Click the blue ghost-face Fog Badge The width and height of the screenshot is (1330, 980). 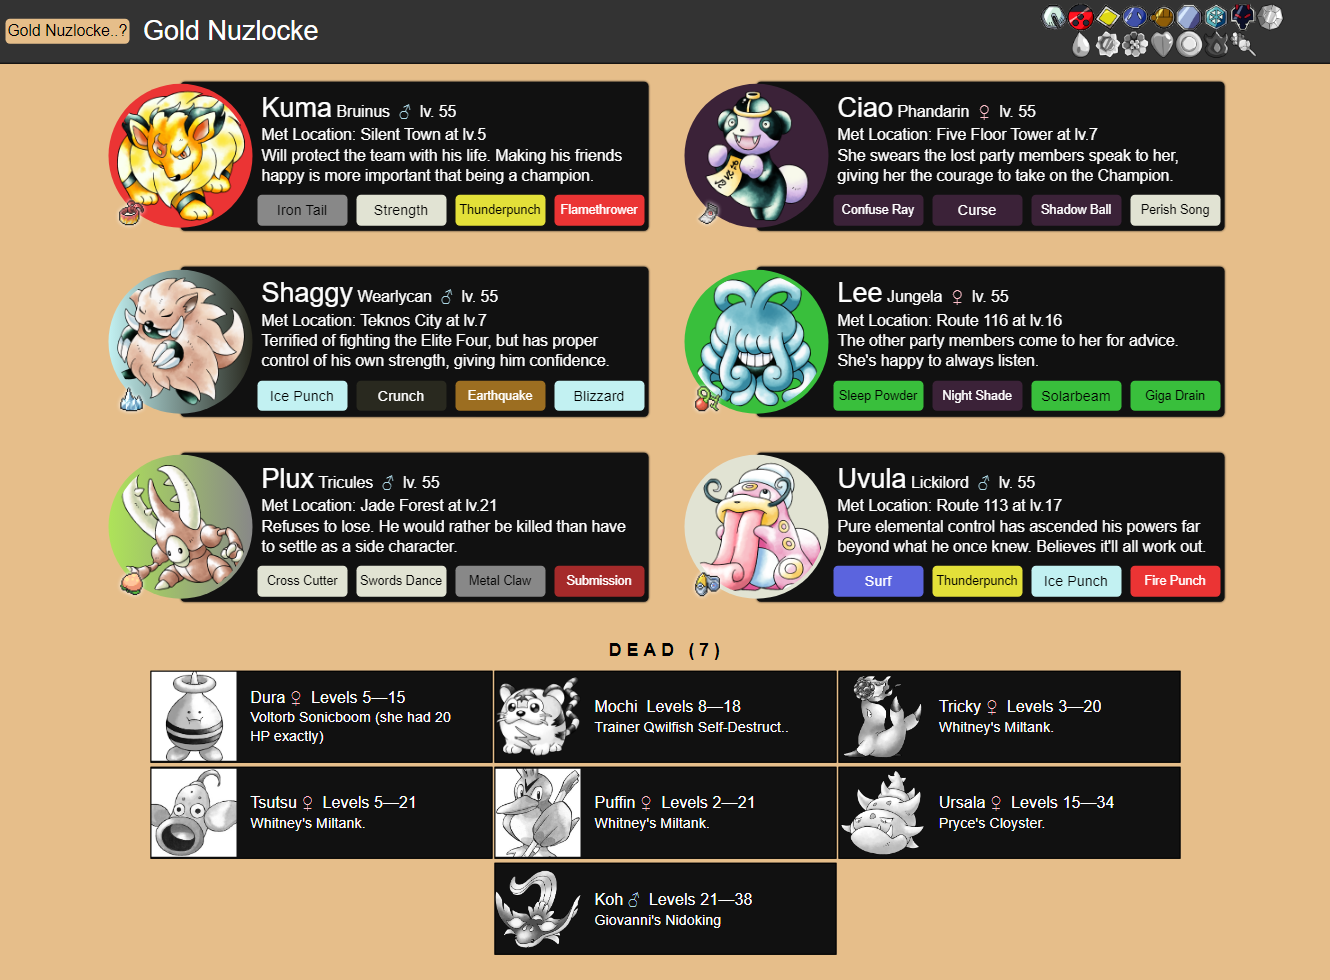pos(1134,17)
